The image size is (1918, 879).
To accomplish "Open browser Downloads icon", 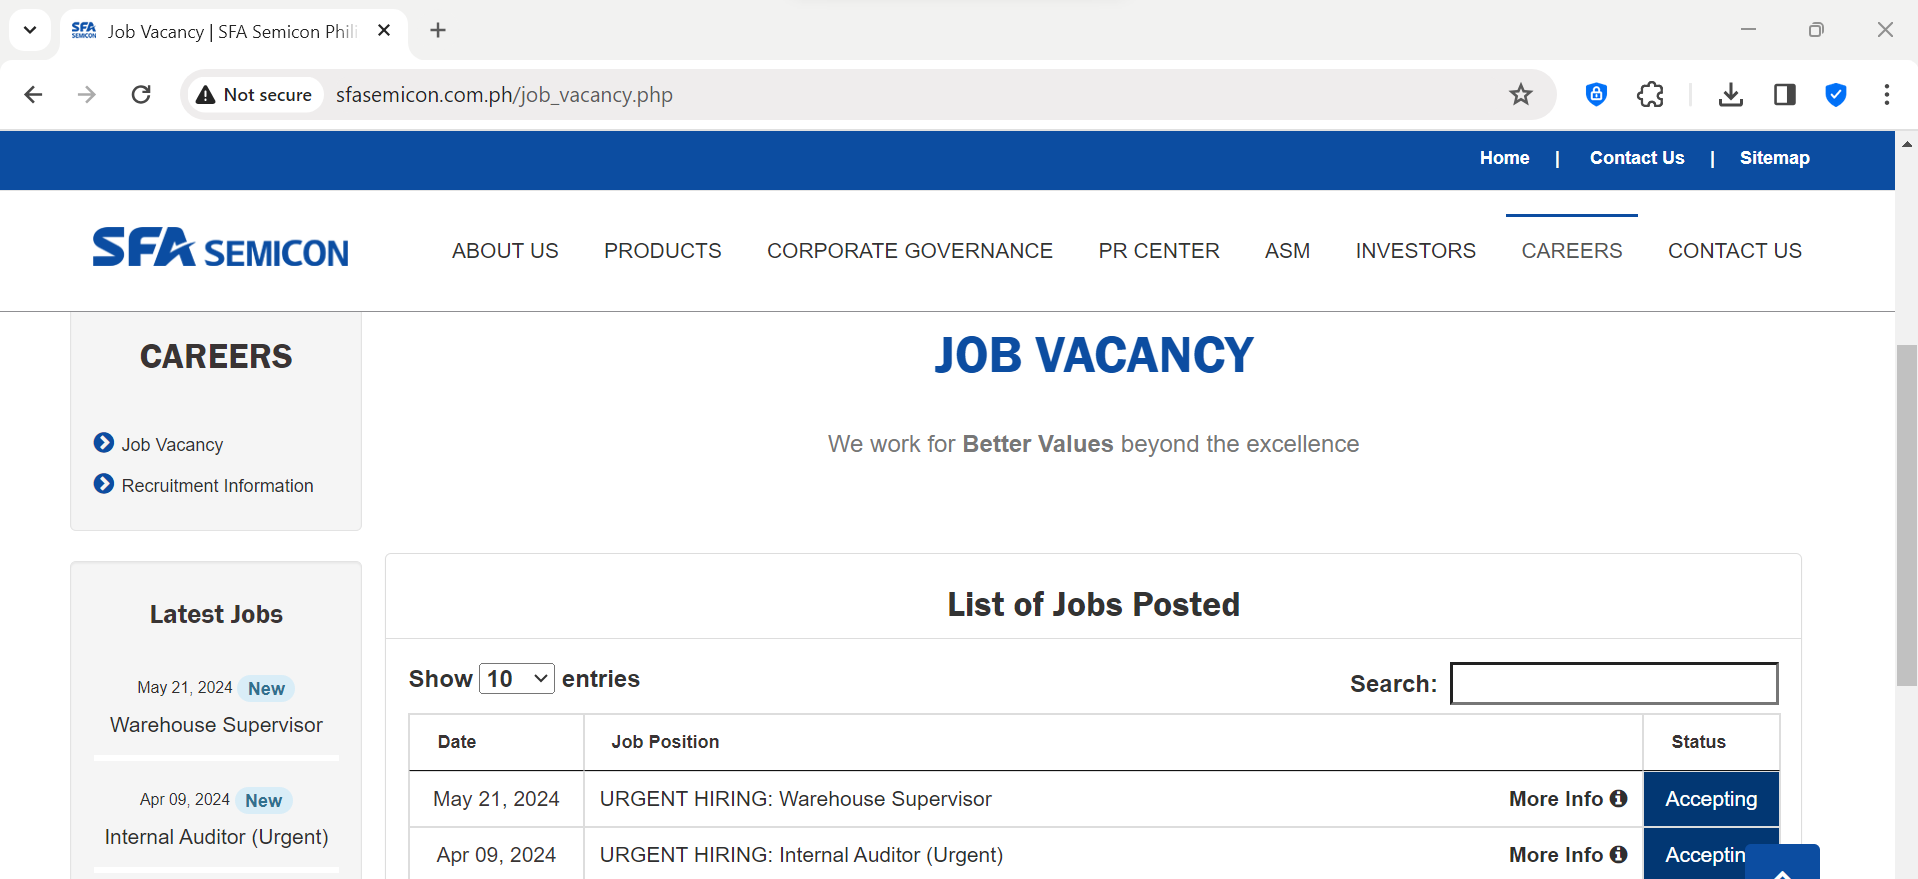I will tap(1730, 95).
